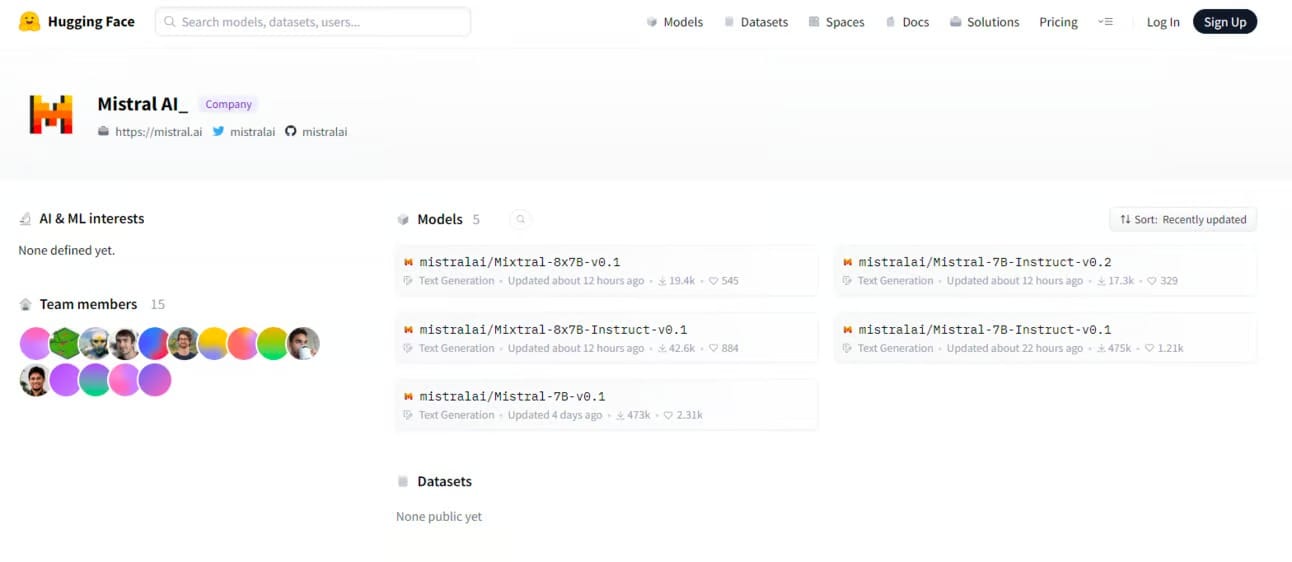Open mistralai/Mistral-7B-Instruct-v0.2 model card
The image size is (1292, 562).
1046,270
